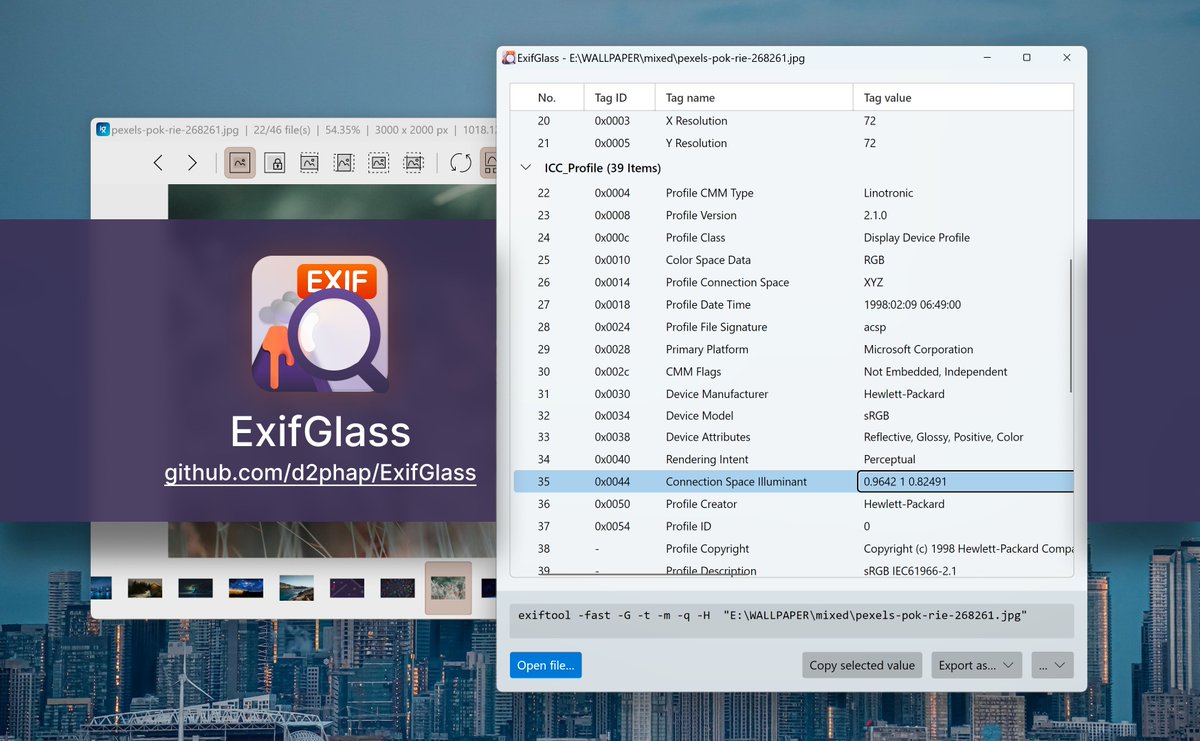Viewport: 1200px width, 741px height.
Task: Select the "Profile CMM Type" row
Action: pos(793,193)
